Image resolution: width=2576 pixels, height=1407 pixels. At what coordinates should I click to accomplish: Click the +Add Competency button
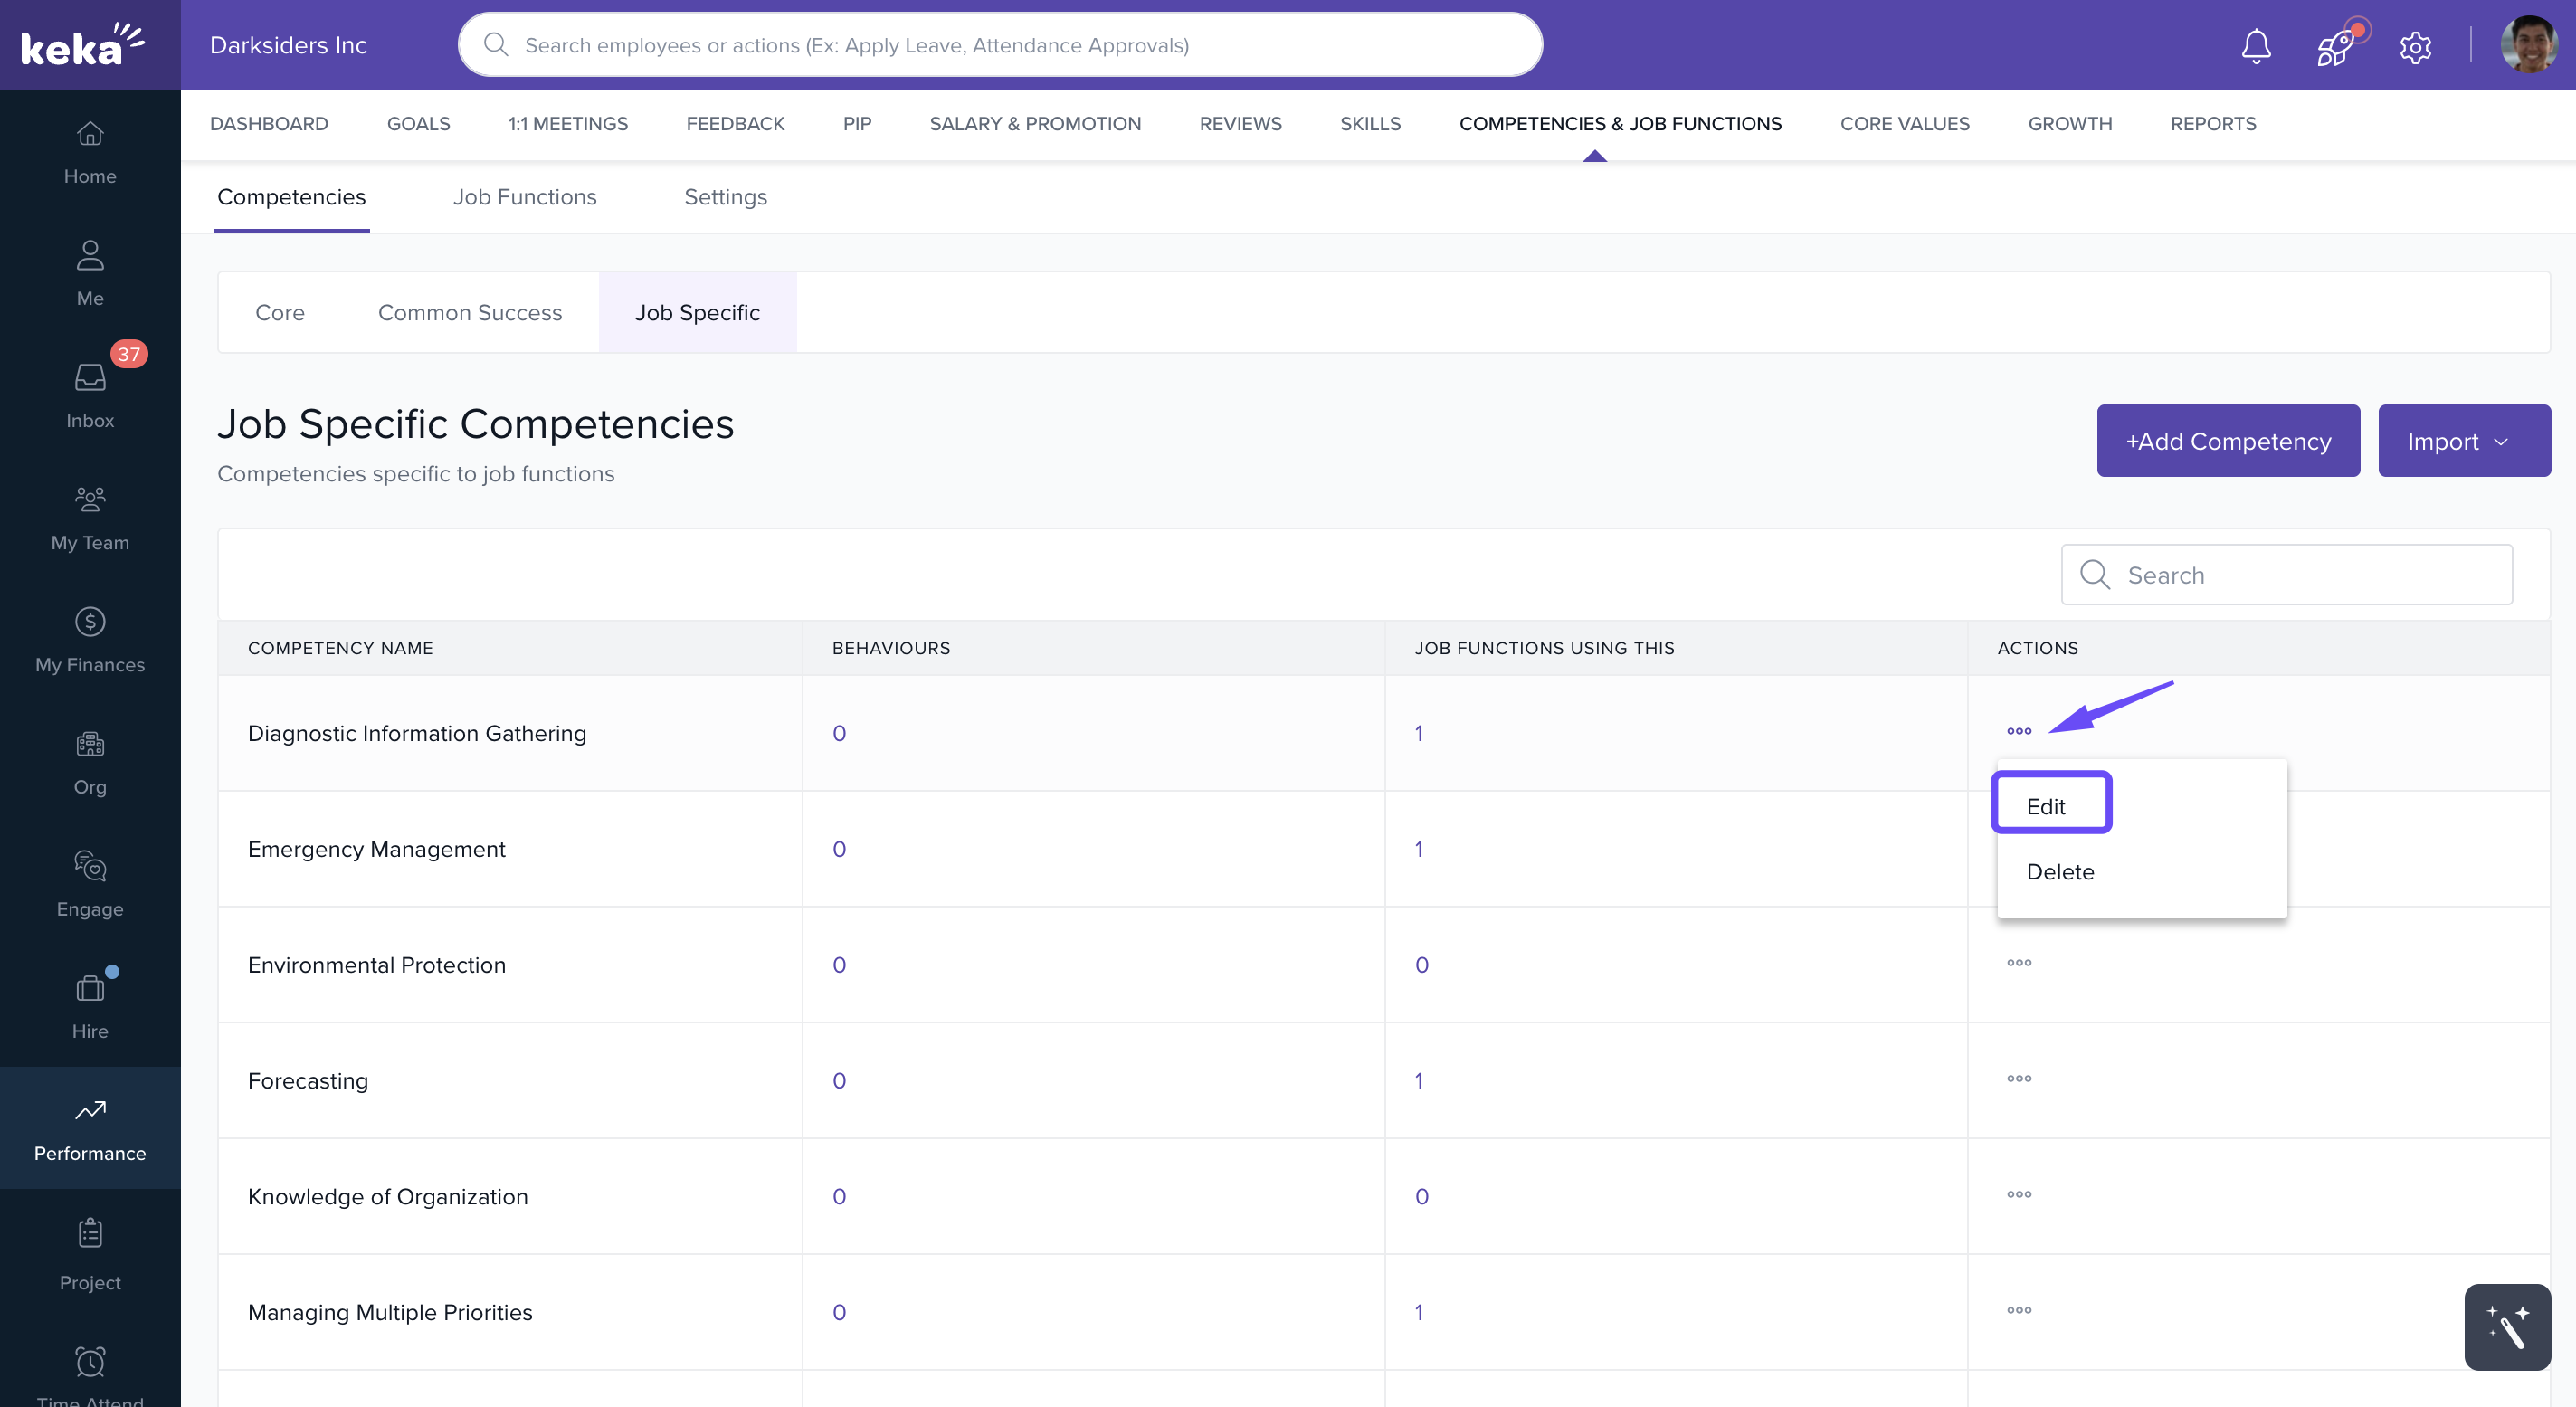point(2227,441)
